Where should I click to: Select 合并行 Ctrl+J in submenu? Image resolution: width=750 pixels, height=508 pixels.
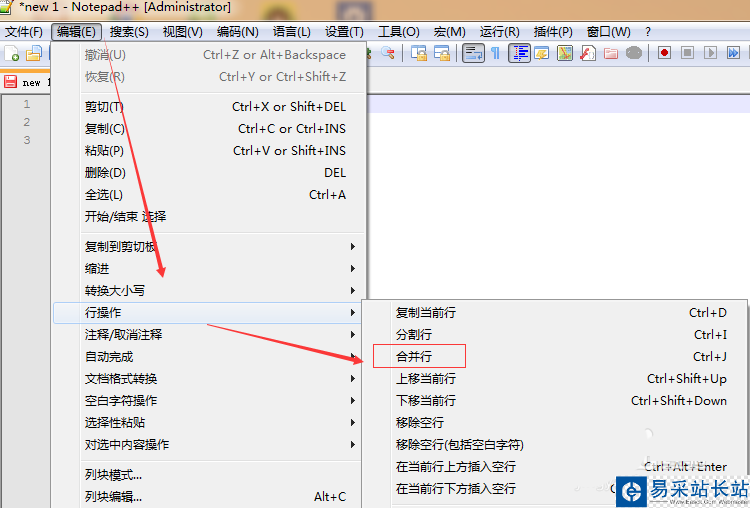555,356
